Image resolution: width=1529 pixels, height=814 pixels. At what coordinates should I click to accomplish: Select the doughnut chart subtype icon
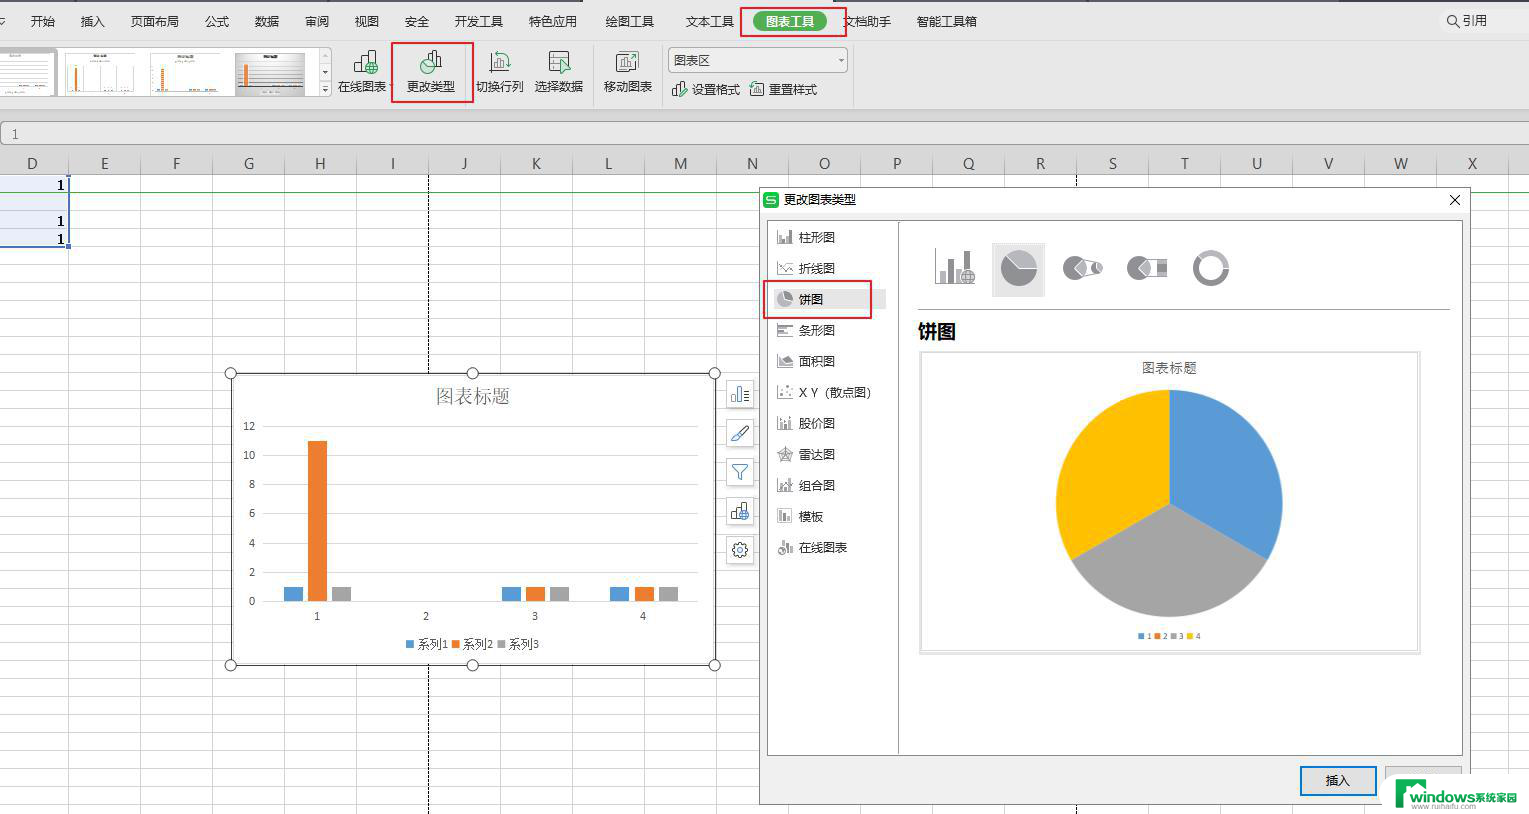[1210, 268]
